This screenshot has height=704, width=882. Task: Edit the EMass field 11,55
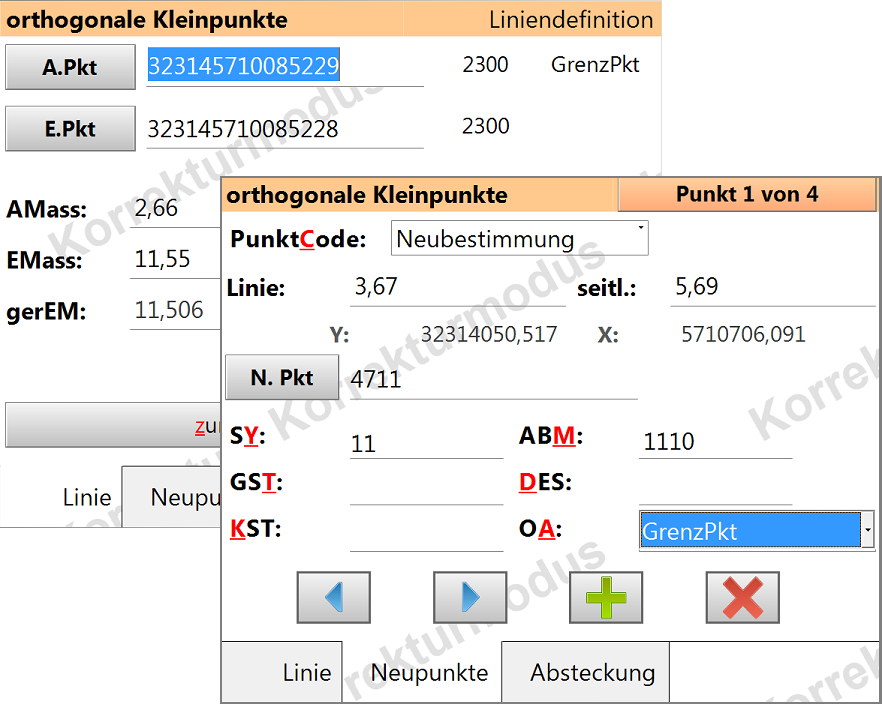(x=176, y=259)
